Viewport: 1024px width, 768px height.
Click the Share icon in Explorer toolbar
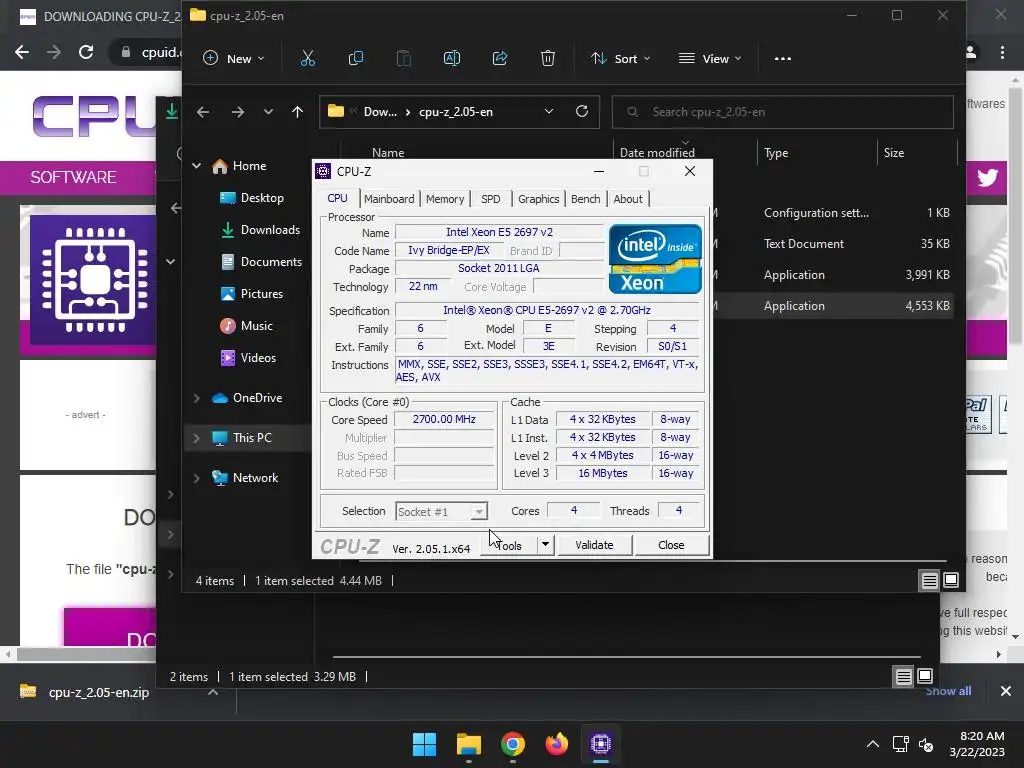[x=500, y=59]
